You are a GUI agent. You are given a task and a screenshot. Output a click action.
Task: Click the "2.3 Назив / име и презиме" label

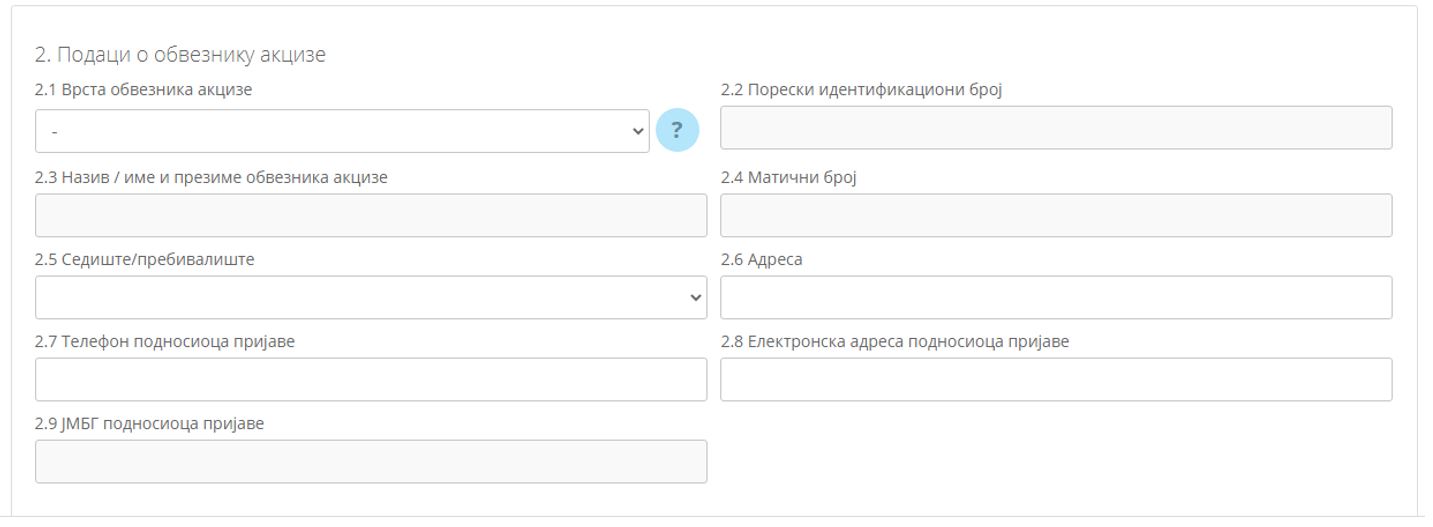(211, 178)
